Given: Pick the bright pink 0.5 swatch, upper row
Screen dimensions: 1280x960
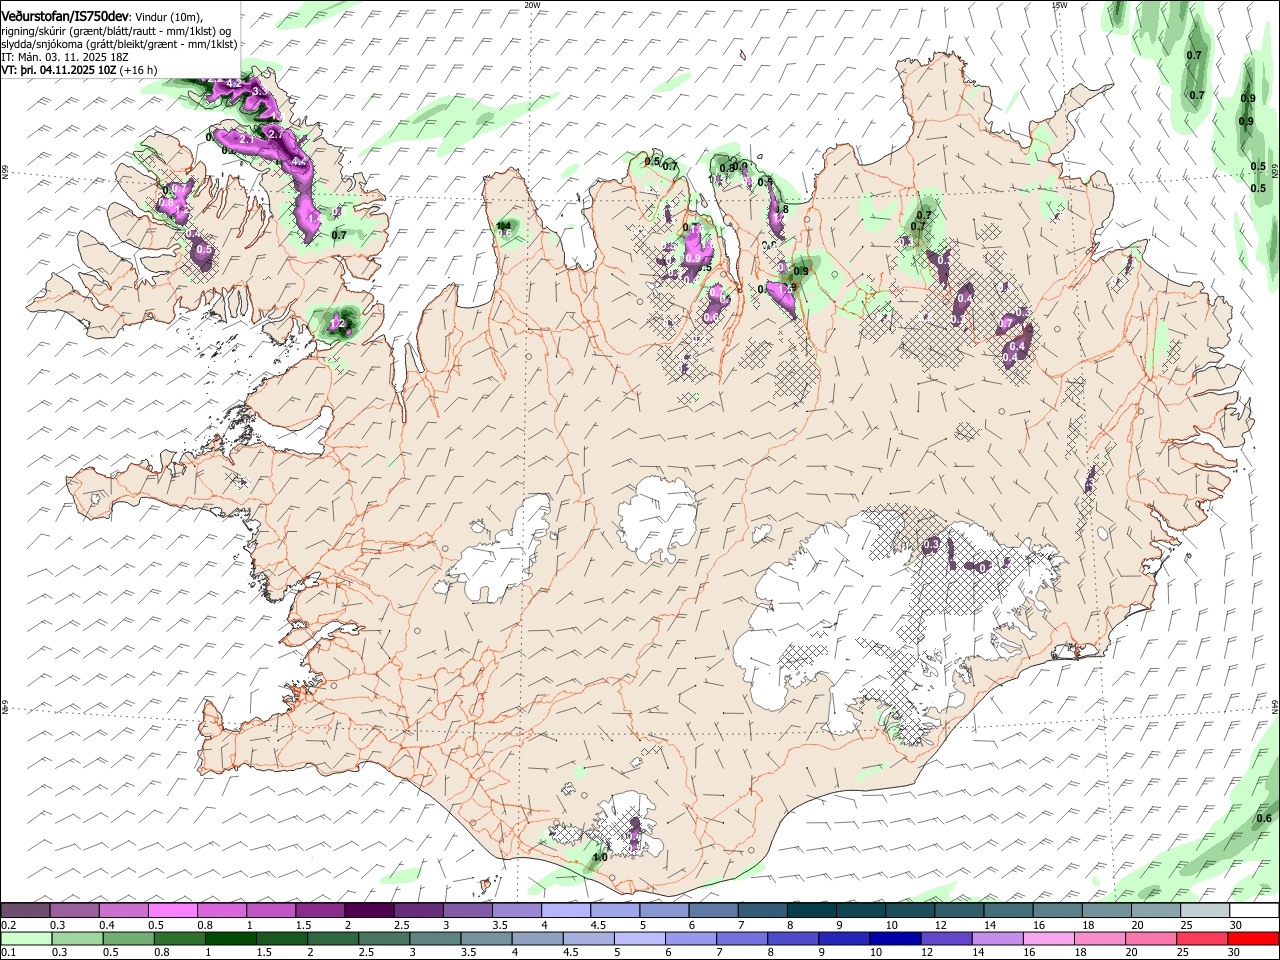Looking at the screenshot, I should pos(172,911).
